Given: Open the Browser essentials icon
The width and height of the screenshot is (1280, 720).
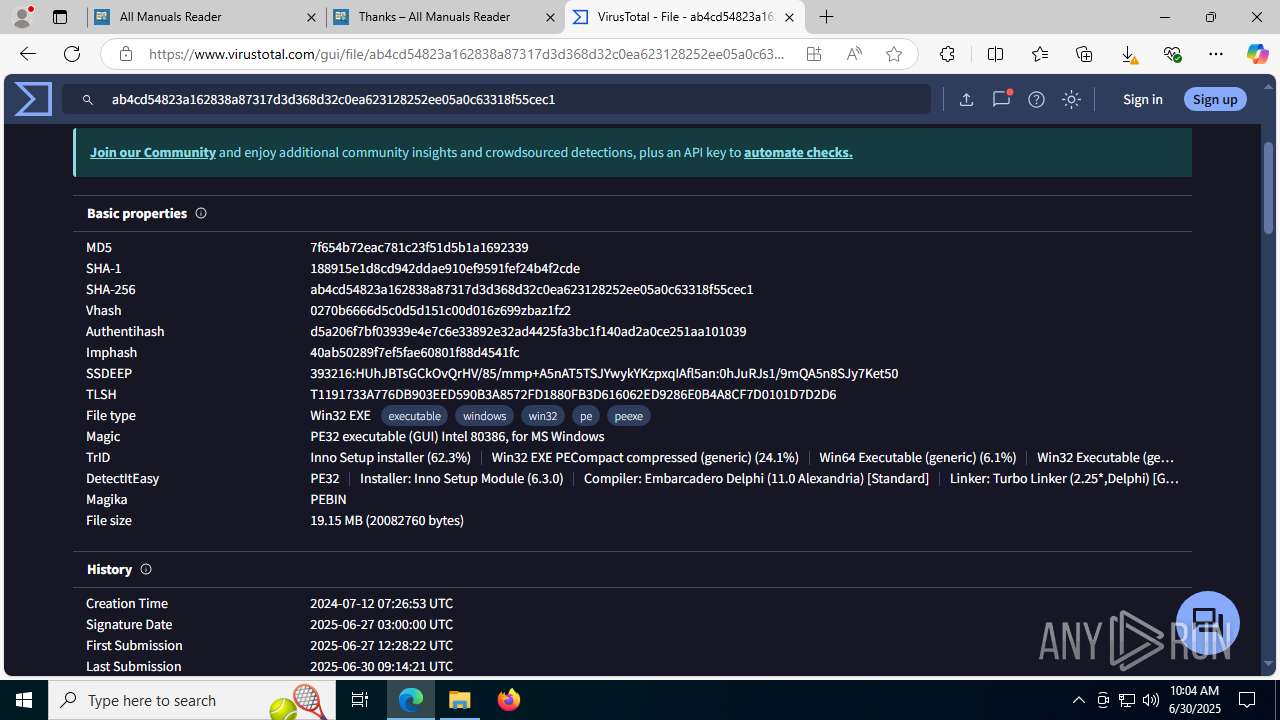Looking at the screenshot, I should pos(1172,54).
